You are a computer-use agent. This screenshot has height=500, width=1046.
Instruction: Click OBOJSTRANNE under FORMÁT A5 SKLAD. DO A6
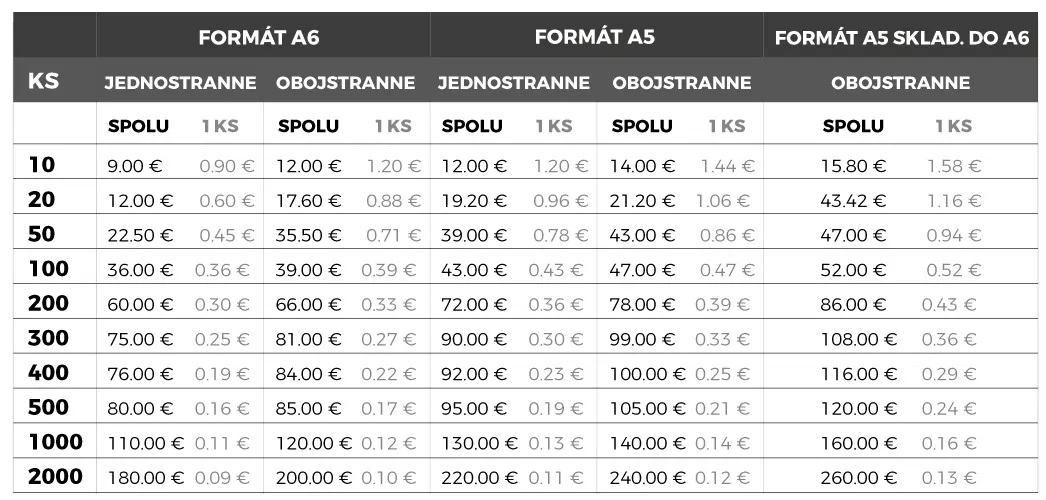click(x=900, y=83)
